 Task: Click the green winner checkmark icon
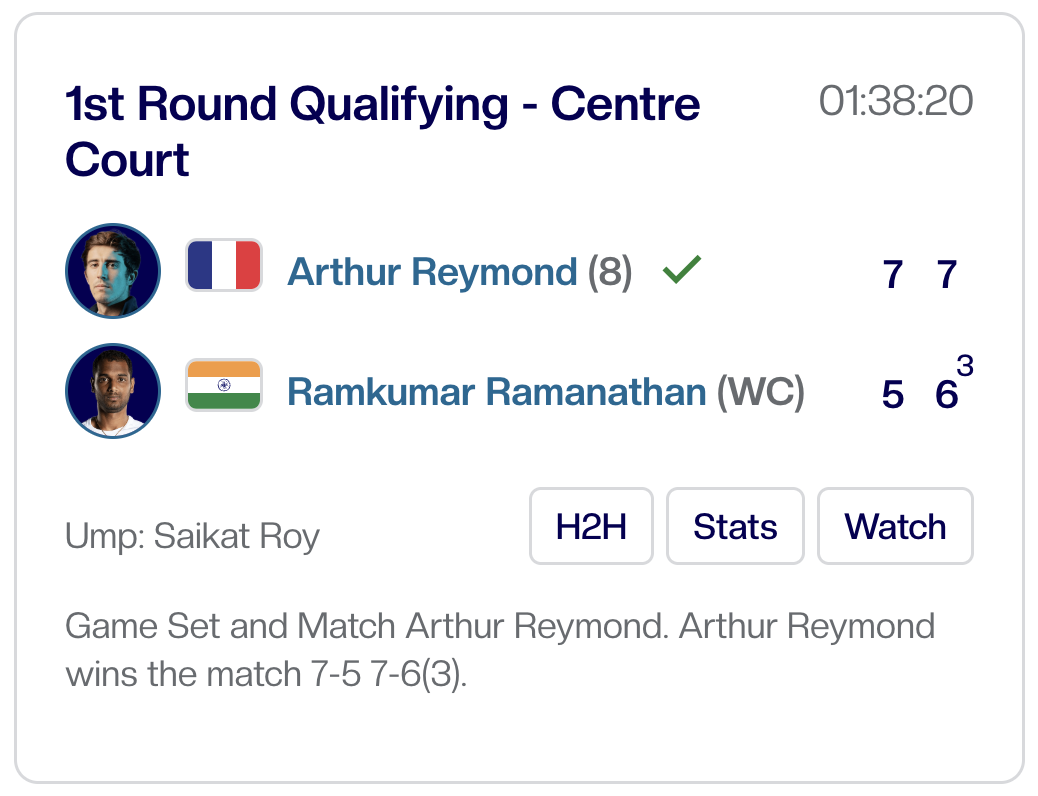pos(682,269)
